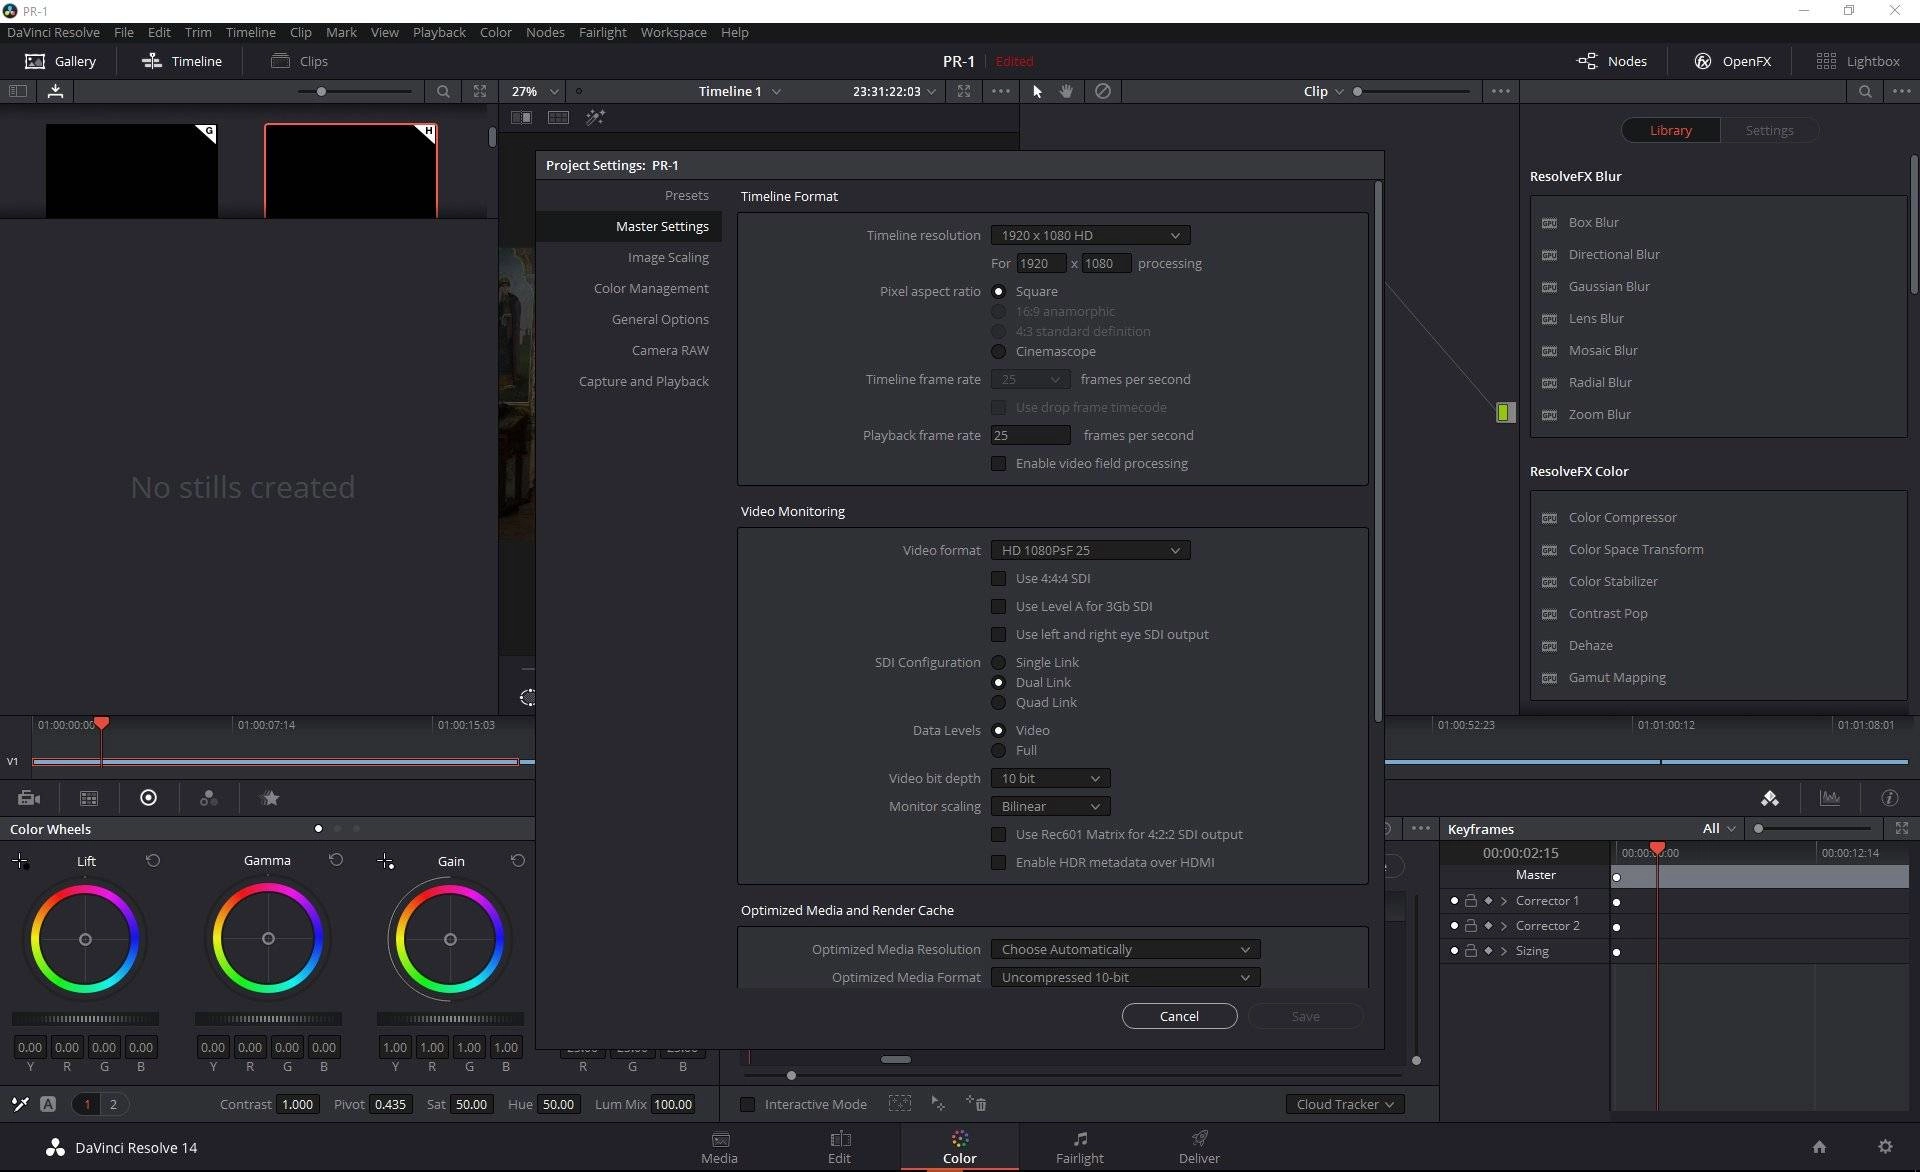The image size is (1920, 1172).
Task: Open the Playback menu
Action: [439, 32]
